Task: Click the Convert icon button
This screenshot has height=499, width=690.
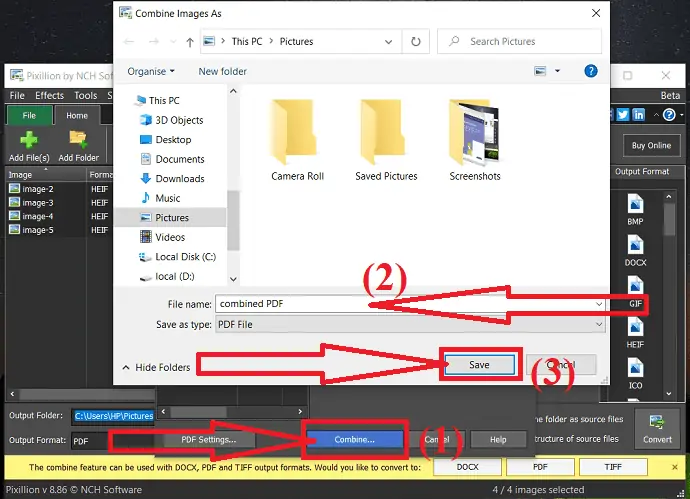Action: 657,429
